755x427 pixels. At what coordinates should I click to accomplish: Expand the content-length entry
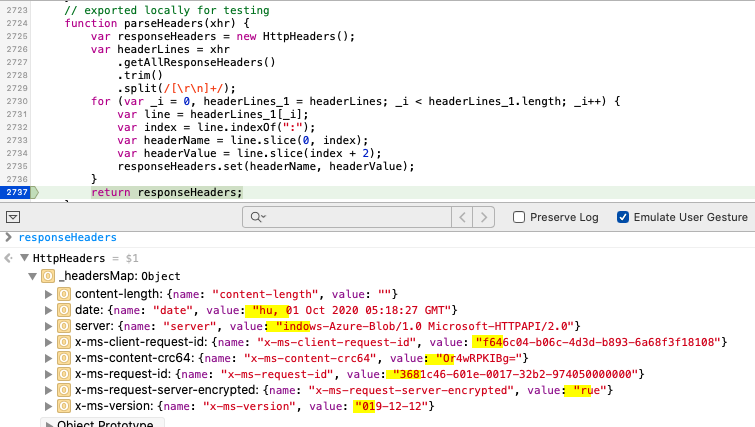48,294
